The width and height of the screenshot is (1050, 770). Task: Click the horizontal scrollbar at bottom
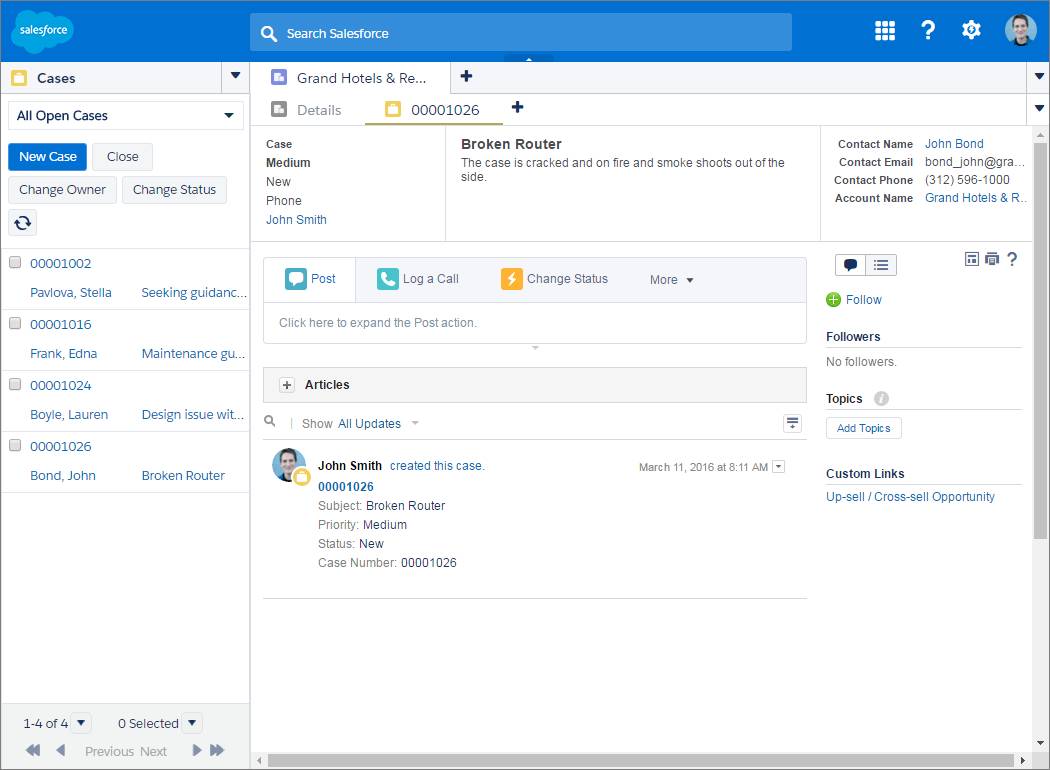(x=640, y=761)
